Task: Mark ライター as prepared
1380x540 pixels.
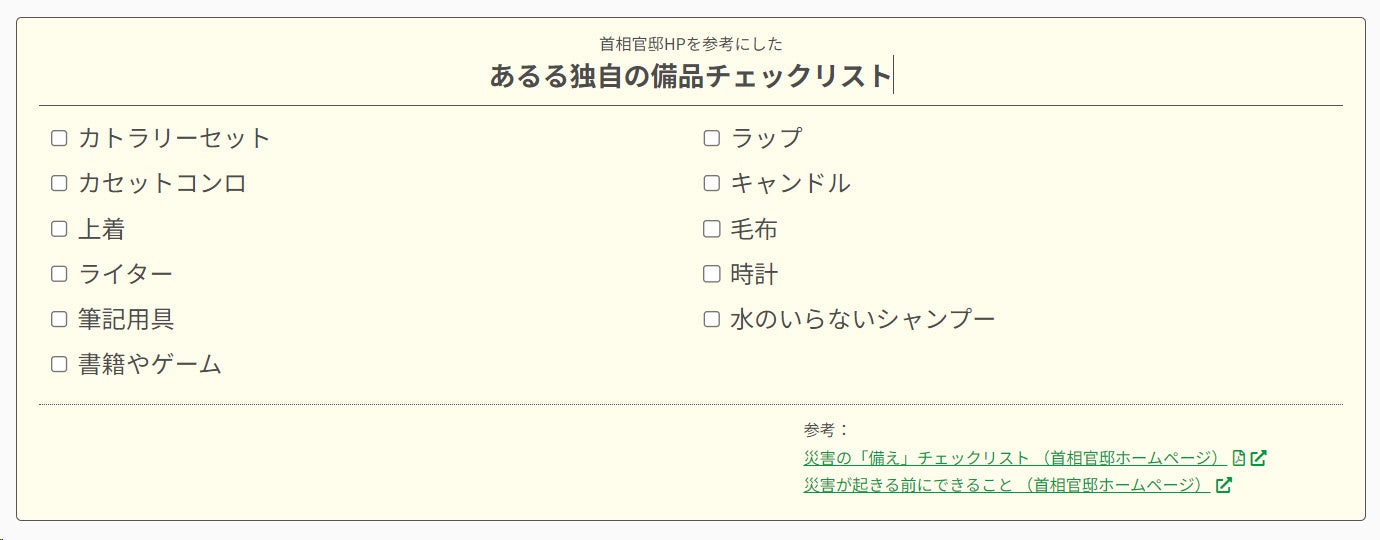Action: coord(59,274)
